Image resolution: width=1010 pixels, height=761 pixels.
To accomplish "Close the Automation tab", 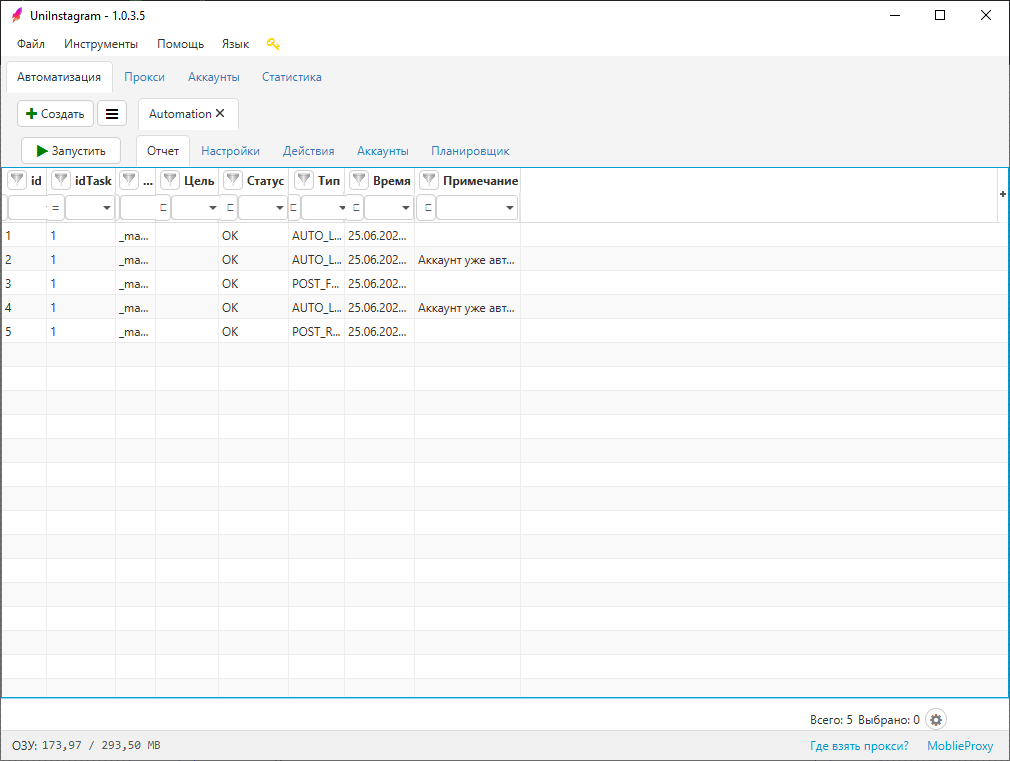I will pyautogui.click(x=220, y=114).
